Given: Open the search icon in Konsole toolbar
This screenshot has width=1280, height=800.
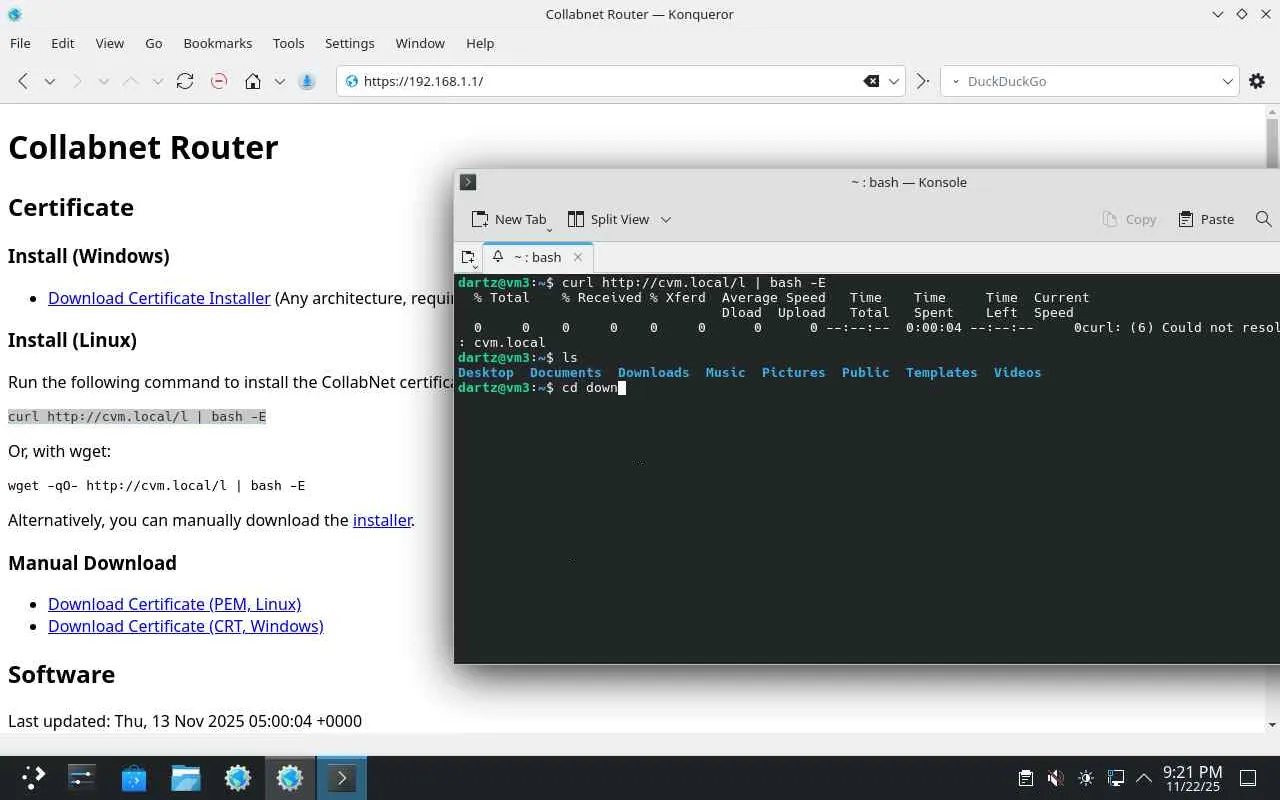Looking at the screenshot, I should pos(1264,219).
